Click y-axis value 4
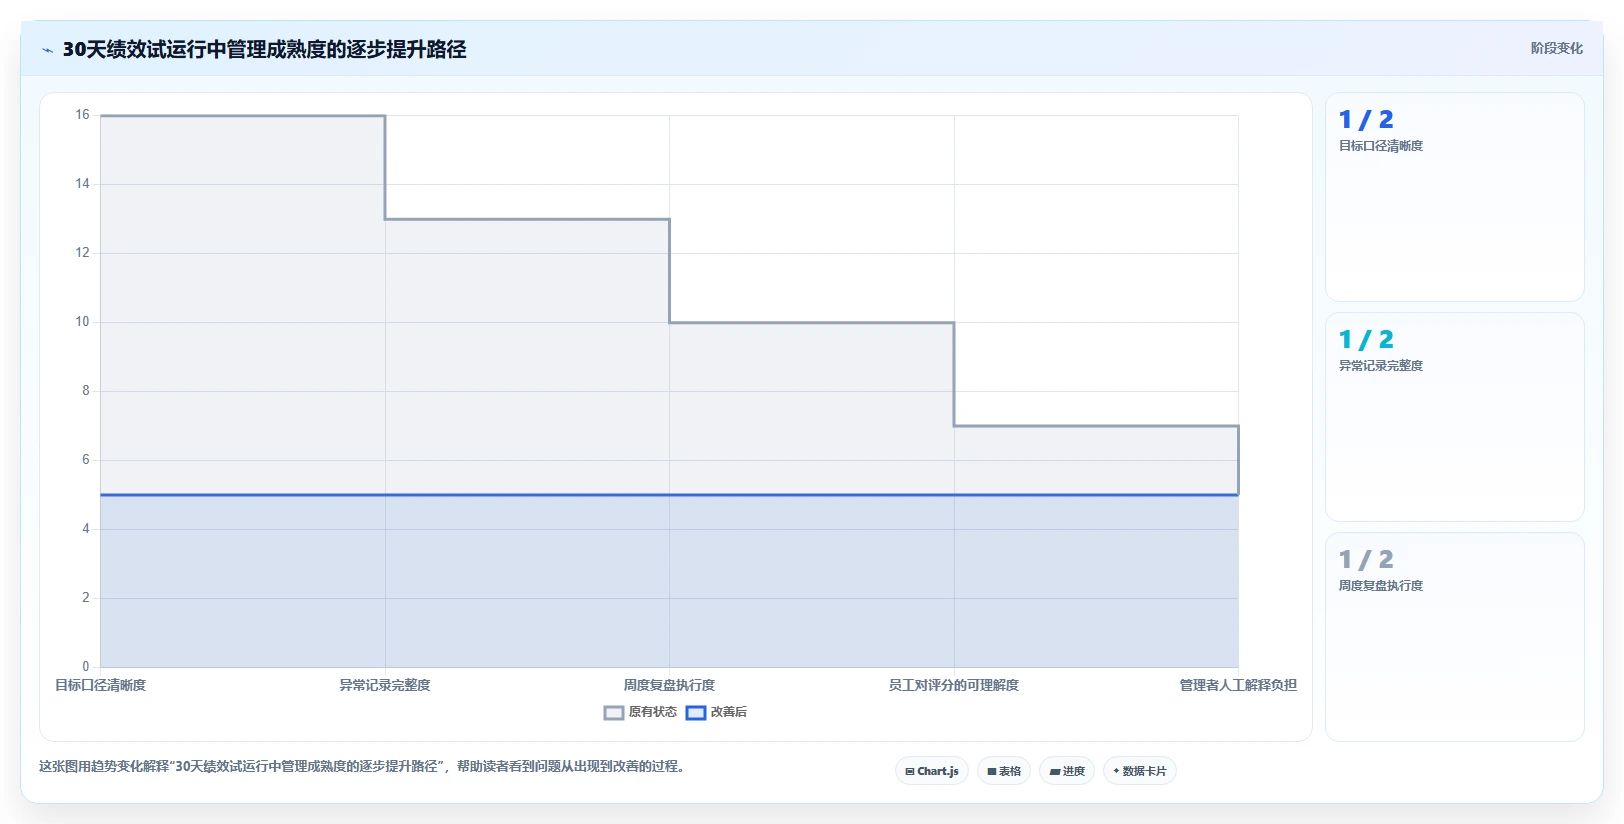Screen dimensions: 1624x824 click(x=86, y=529)
